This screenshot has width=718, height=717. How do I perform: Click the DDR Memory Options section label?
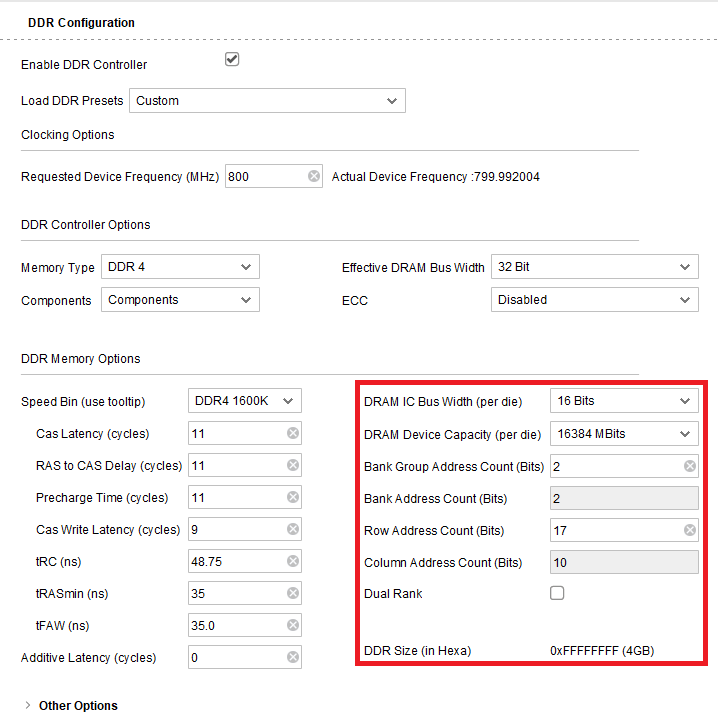coord(81,358)
